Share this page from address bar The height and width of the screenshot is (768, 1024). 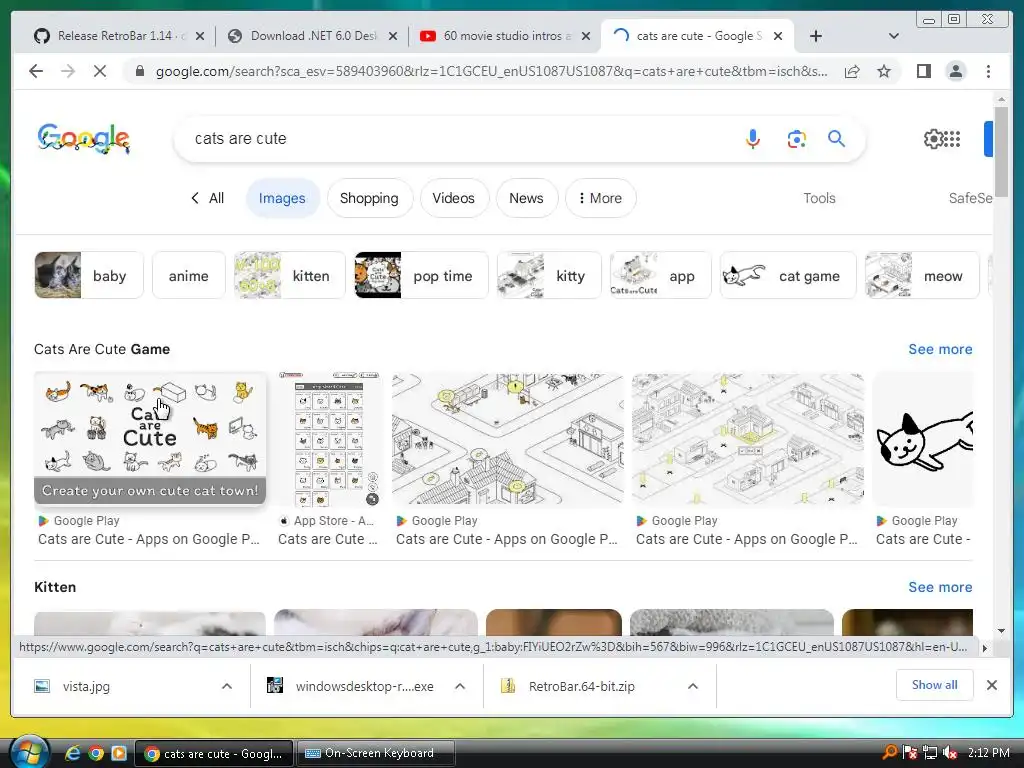[x=852, y=71]
